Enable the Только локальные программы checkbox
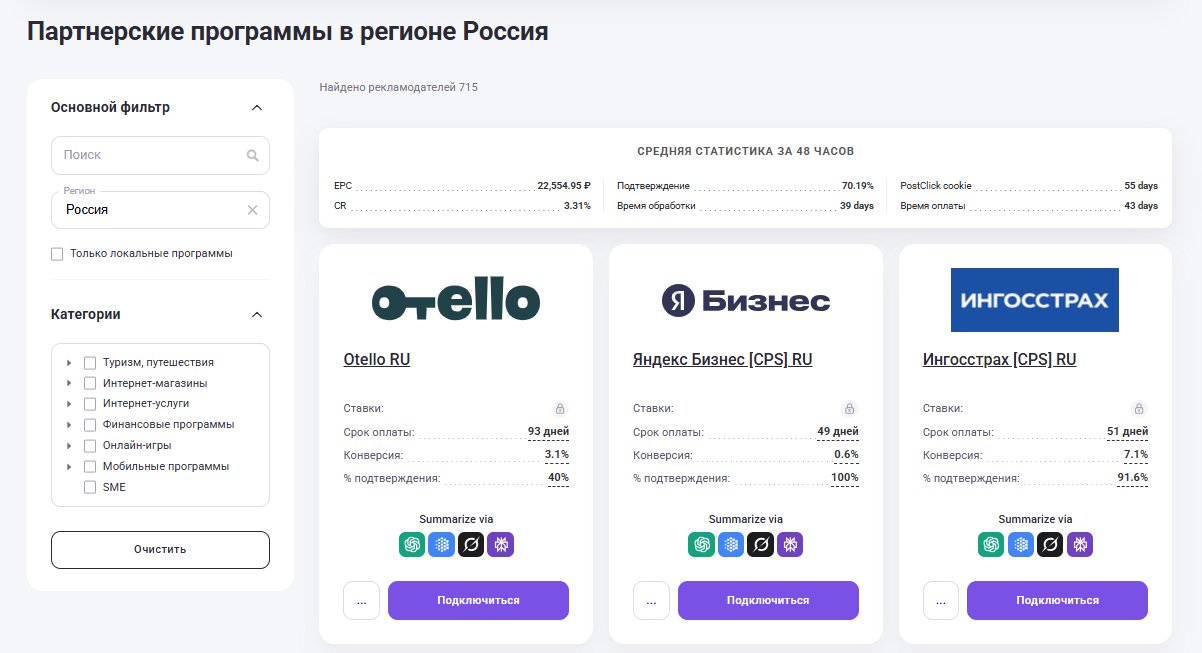This screenshot has width=1202, height=653. click(x=57, y=253)
